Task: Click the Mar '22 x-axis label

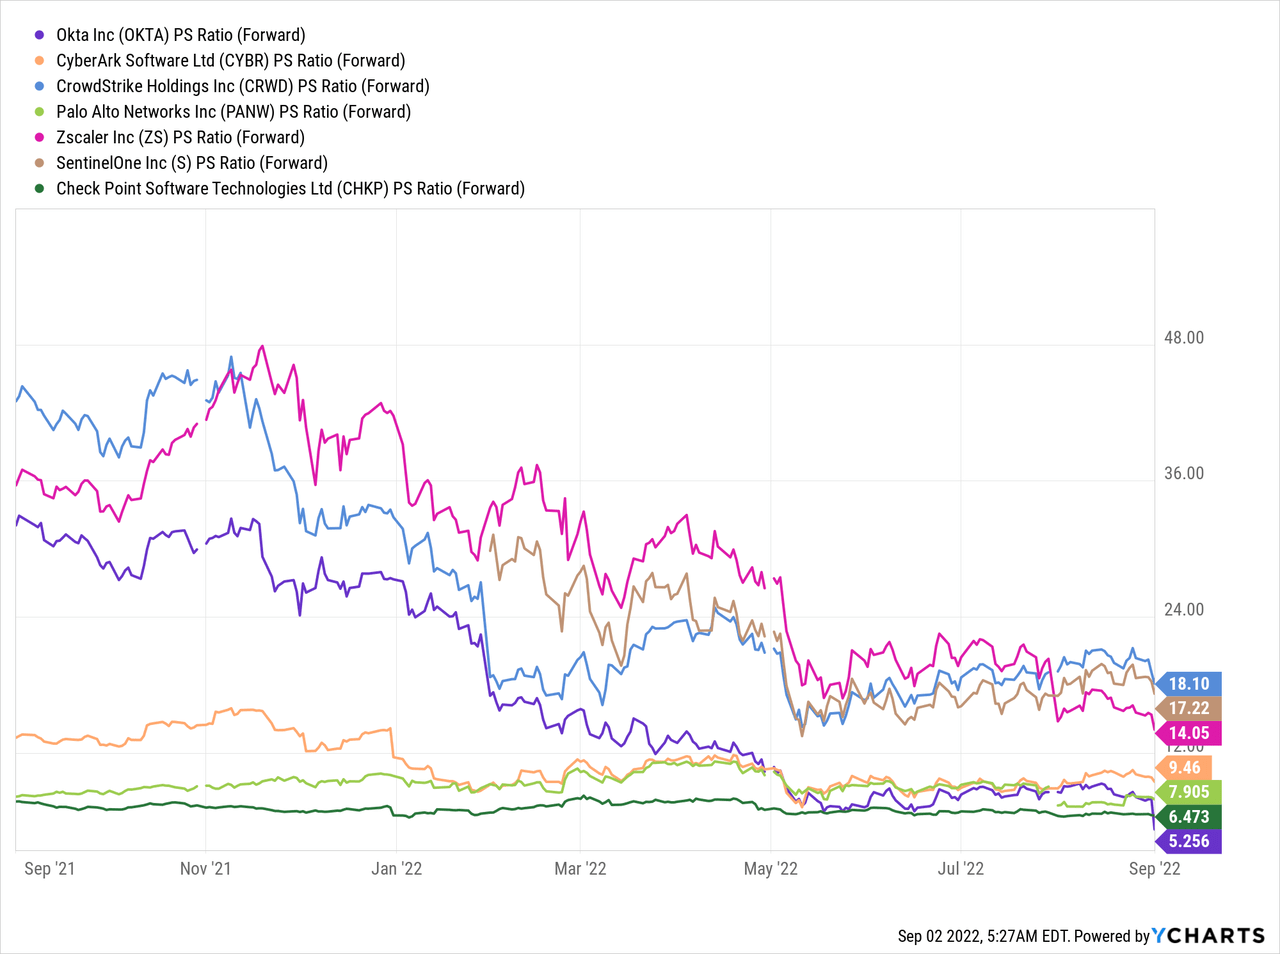Action: [x=580, y=868]
